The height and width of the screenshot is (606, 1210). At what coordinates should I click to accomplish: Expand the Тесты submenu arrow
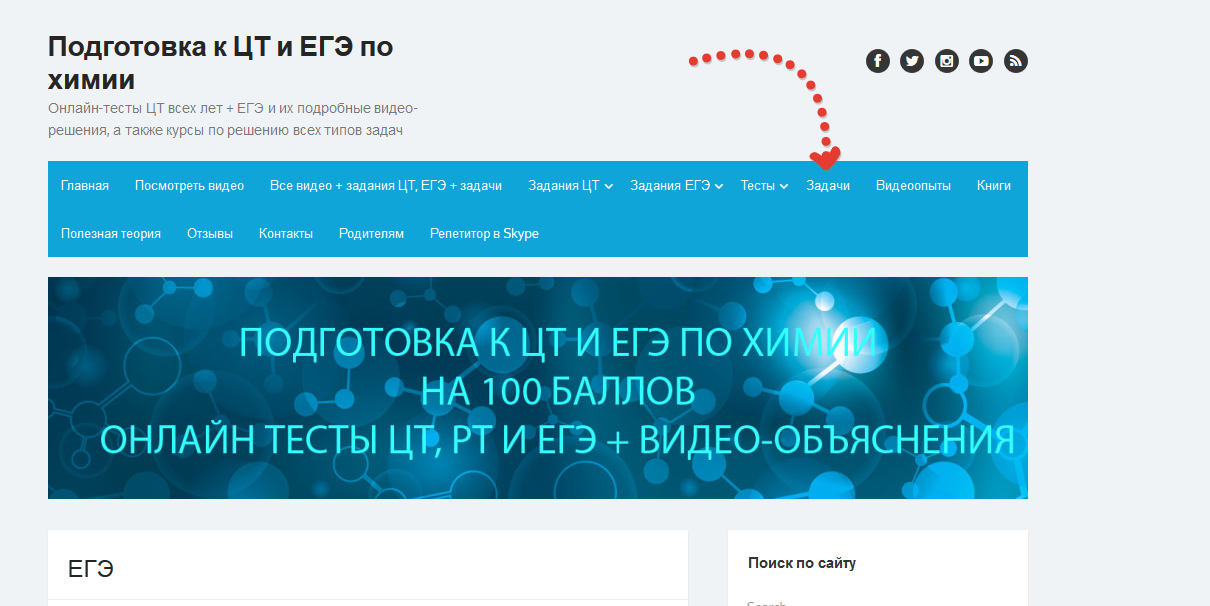point(784,186)
